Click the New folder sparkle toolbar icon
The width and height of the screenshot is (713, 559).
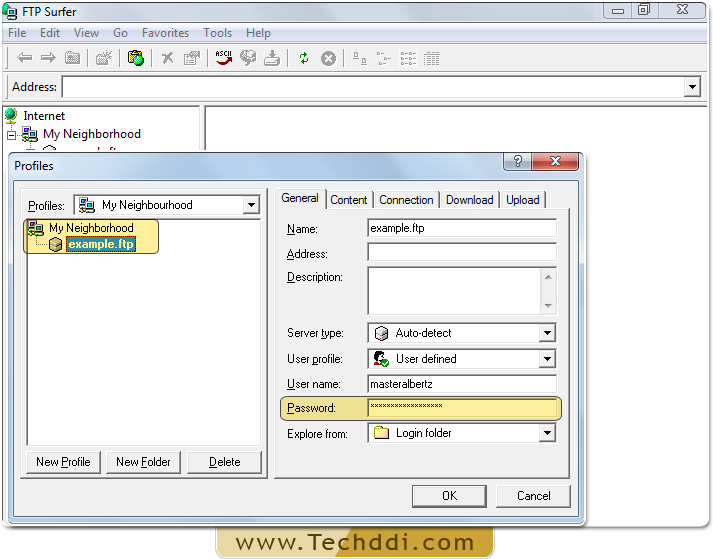[x=104, y=58]
